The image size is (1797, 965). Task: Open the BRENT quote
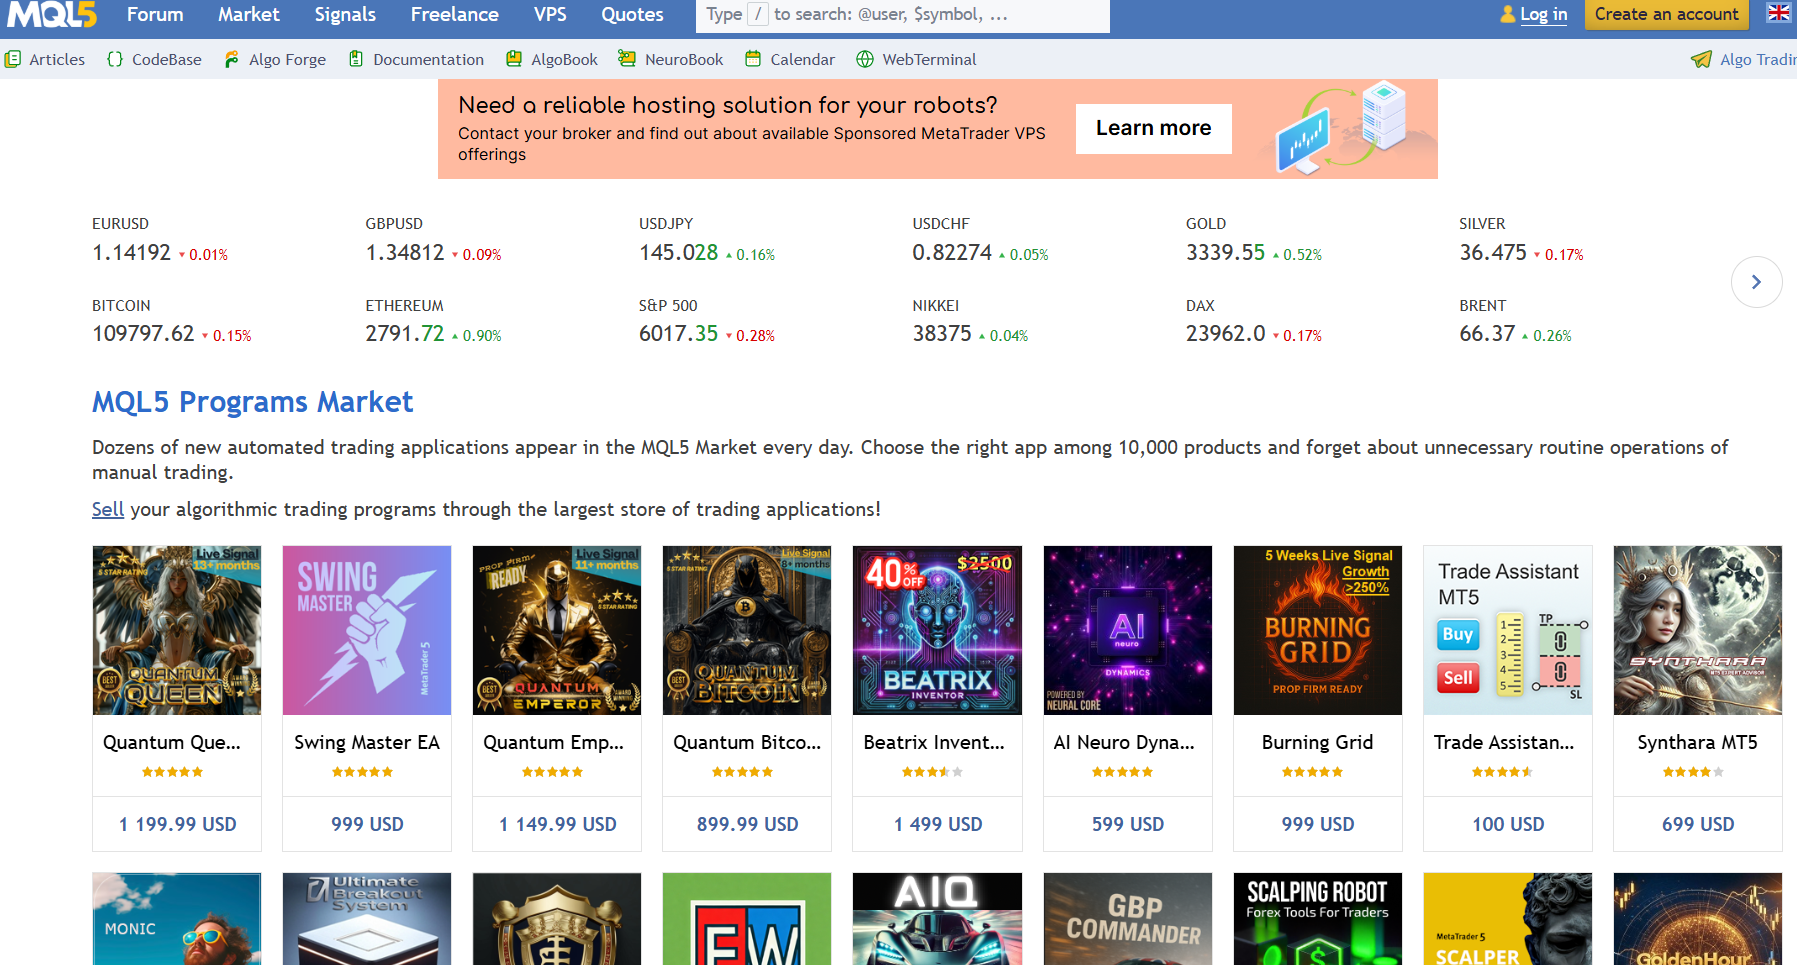1515,321
